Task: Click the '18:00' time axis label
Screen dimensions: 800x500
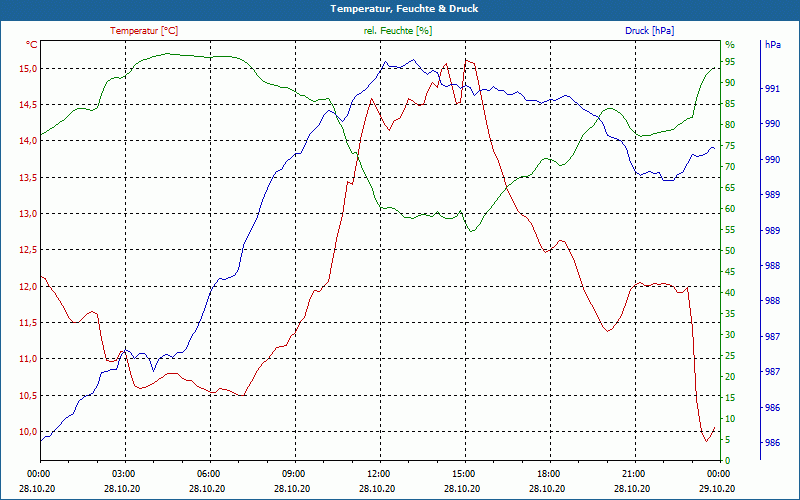Action: click(x=548, y=473)
